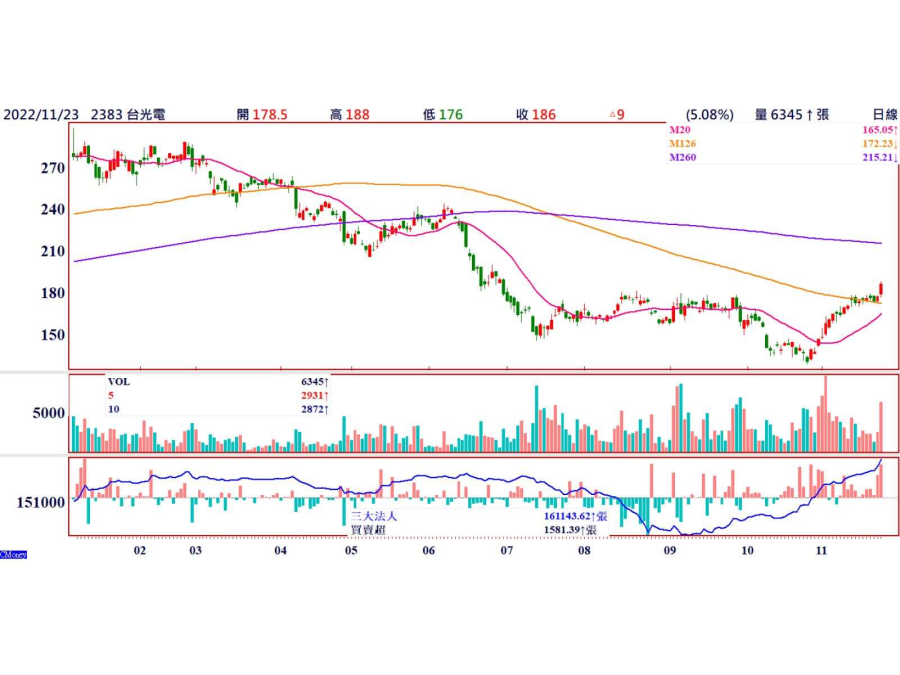This screenshot has height=675, width=900.
Task: Select the 日線 daily chart period label
Action: coord(884,115)
